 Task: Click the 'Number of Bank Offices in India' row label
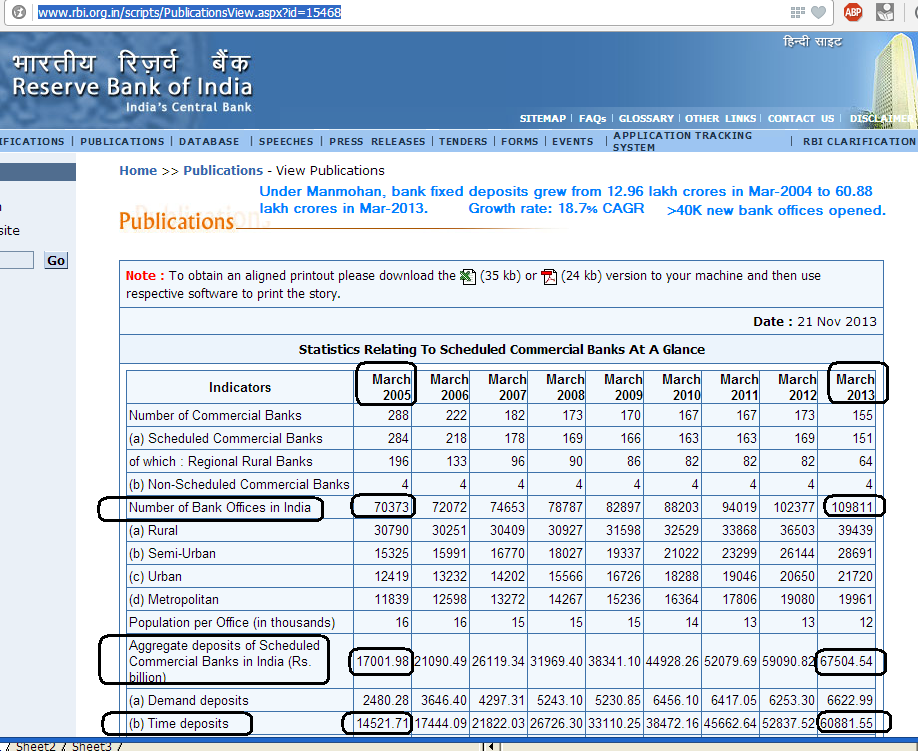click(220, 507)
